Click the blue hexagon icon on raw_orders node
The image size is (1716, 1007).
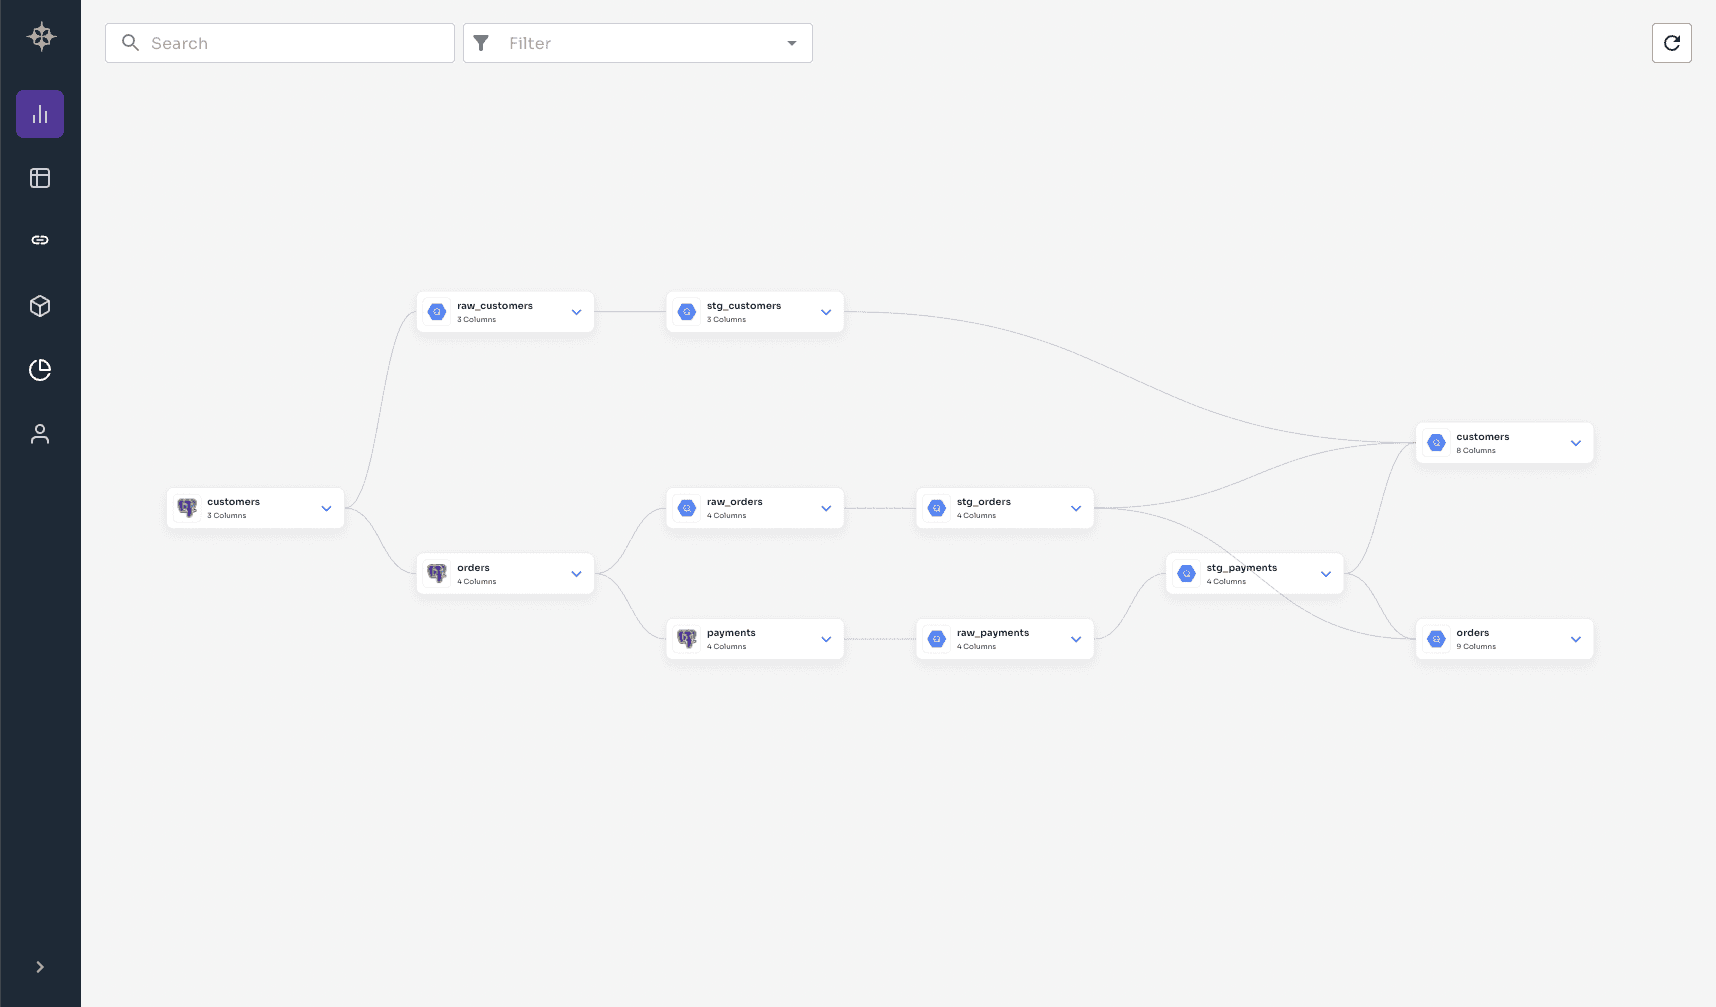[x=687, y=507]
